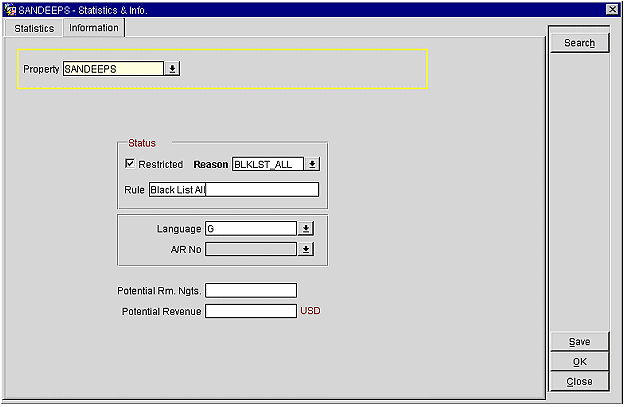Click the Close button
This screenshot has height=407, width=626.
tap(579, 381)
